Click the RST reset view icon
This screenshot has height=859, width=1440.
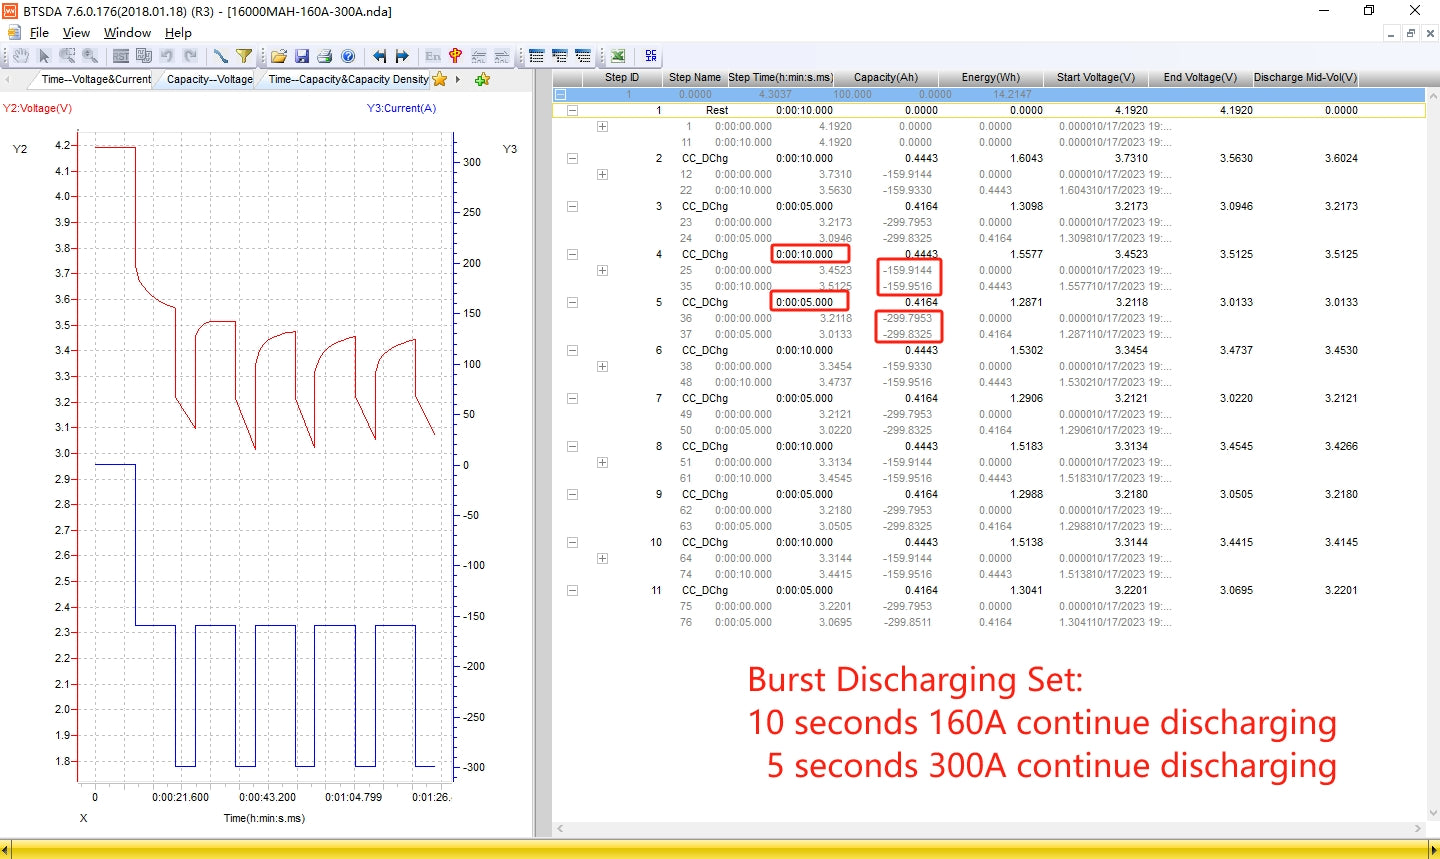pyautogui.click(x=121, y=56)
